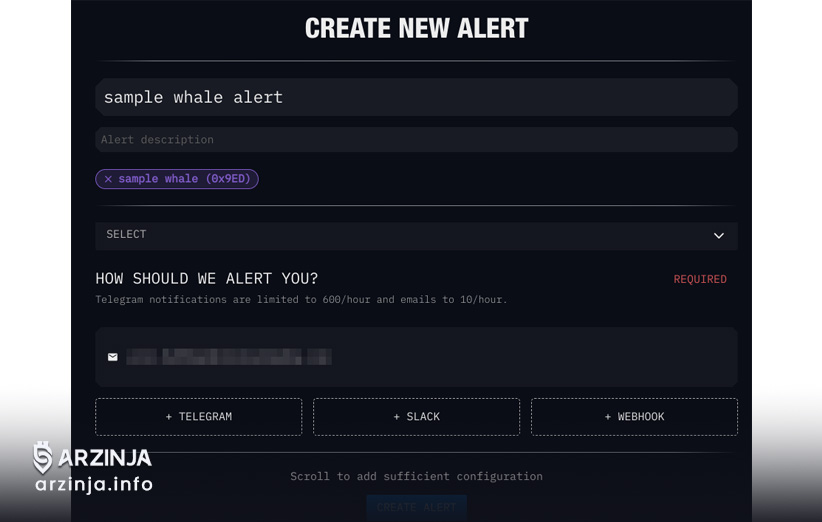This screenshot has height=522, width=822.
Task: Click the Arzinja shield logo icon
Action: (x=43, y=458)
